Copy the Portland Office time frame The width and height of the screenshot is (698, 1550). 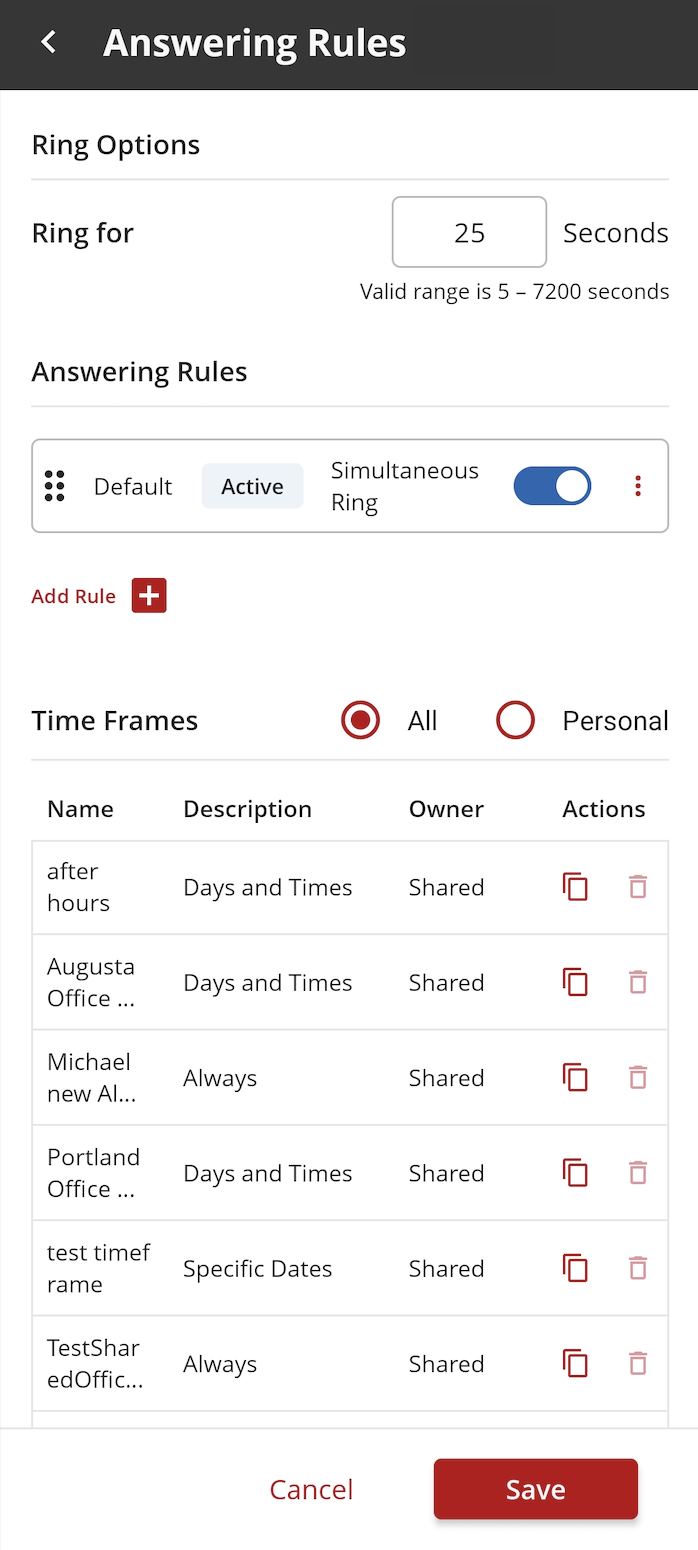[575, 1173]
